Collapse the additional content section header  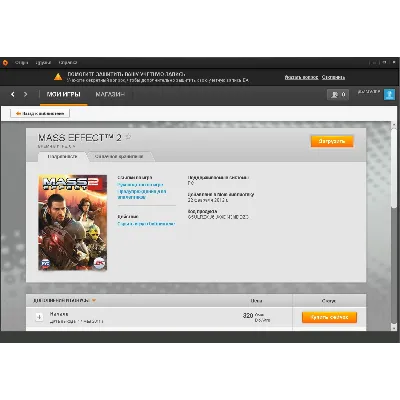point(64,300)
